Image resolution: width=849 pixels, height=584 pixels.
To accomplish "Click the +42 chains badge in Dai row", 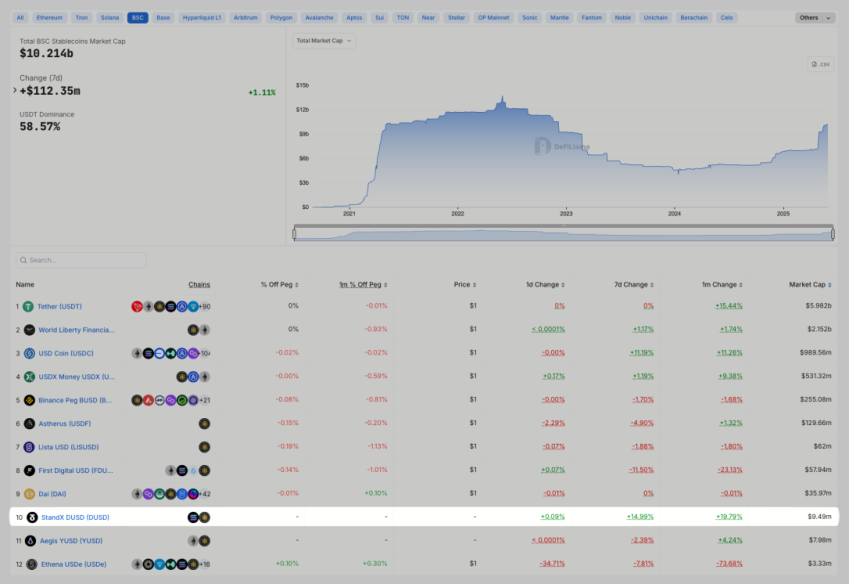I will (205, 494).
